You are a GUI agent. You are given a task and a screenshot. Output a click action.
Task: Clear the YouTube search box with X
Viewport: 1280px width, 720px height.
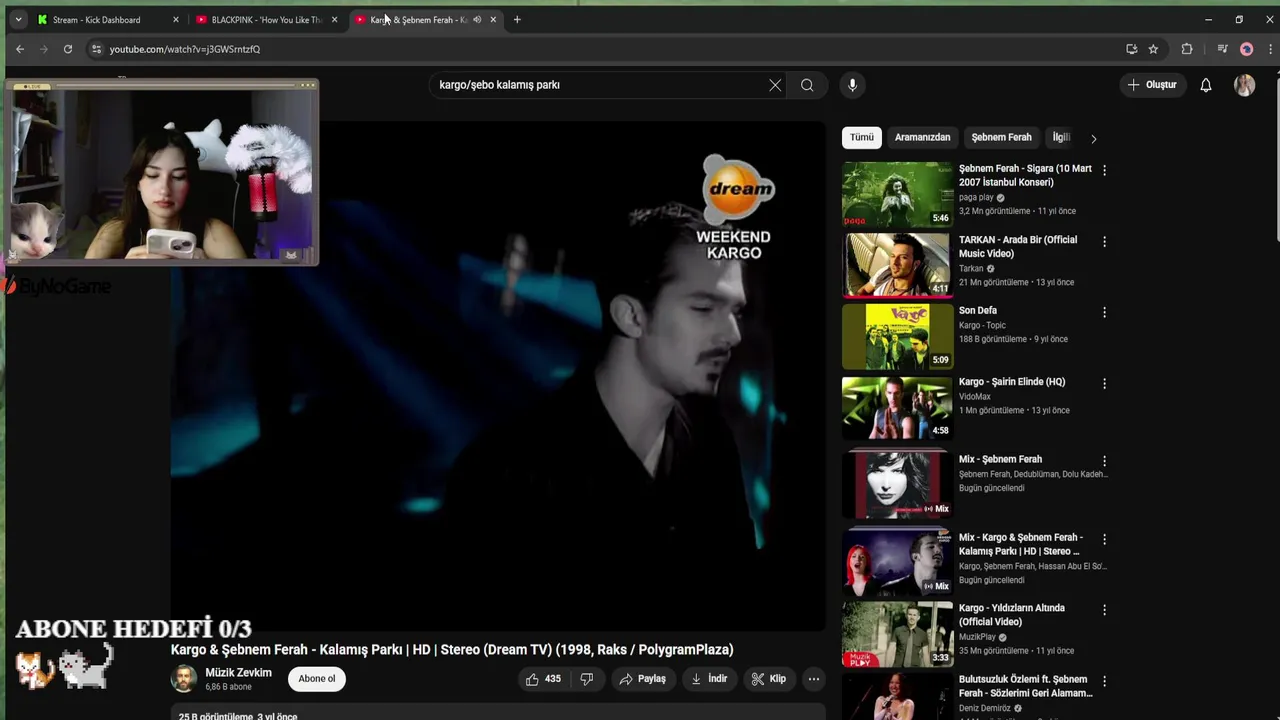point(775,85)
